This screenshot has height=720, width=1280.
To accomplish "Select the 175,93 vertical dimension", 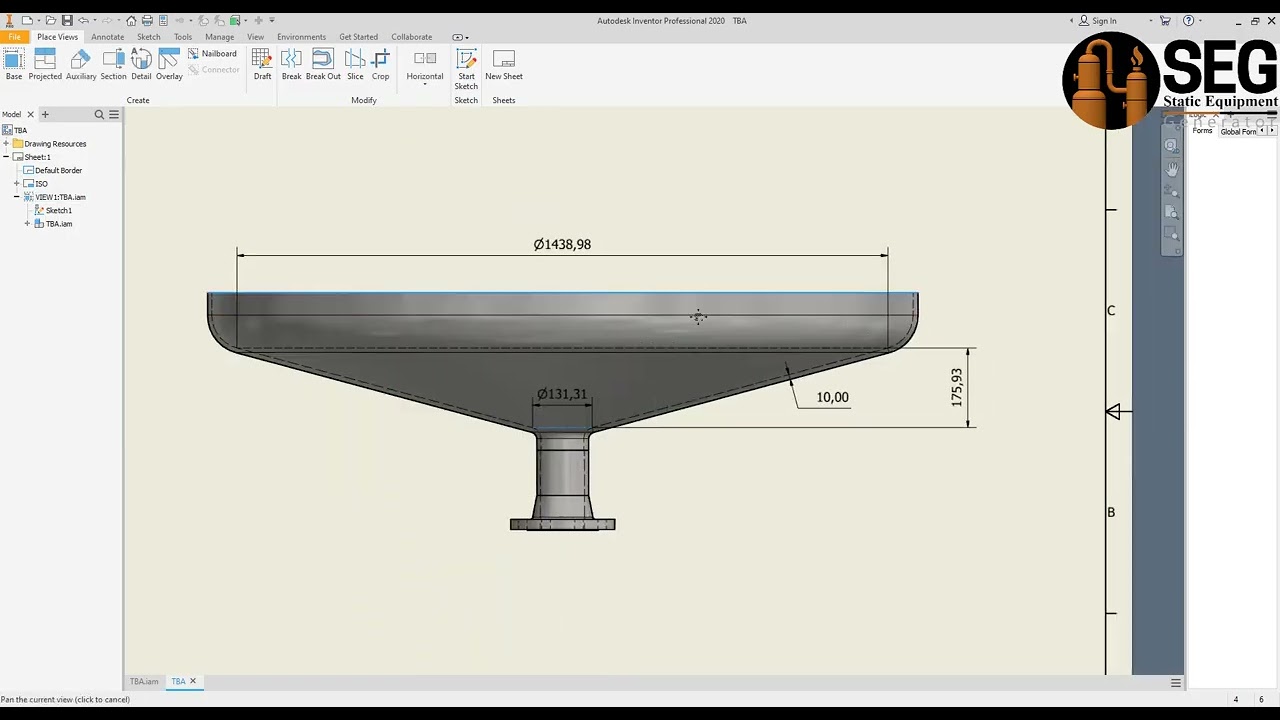I will click(957, 387).
